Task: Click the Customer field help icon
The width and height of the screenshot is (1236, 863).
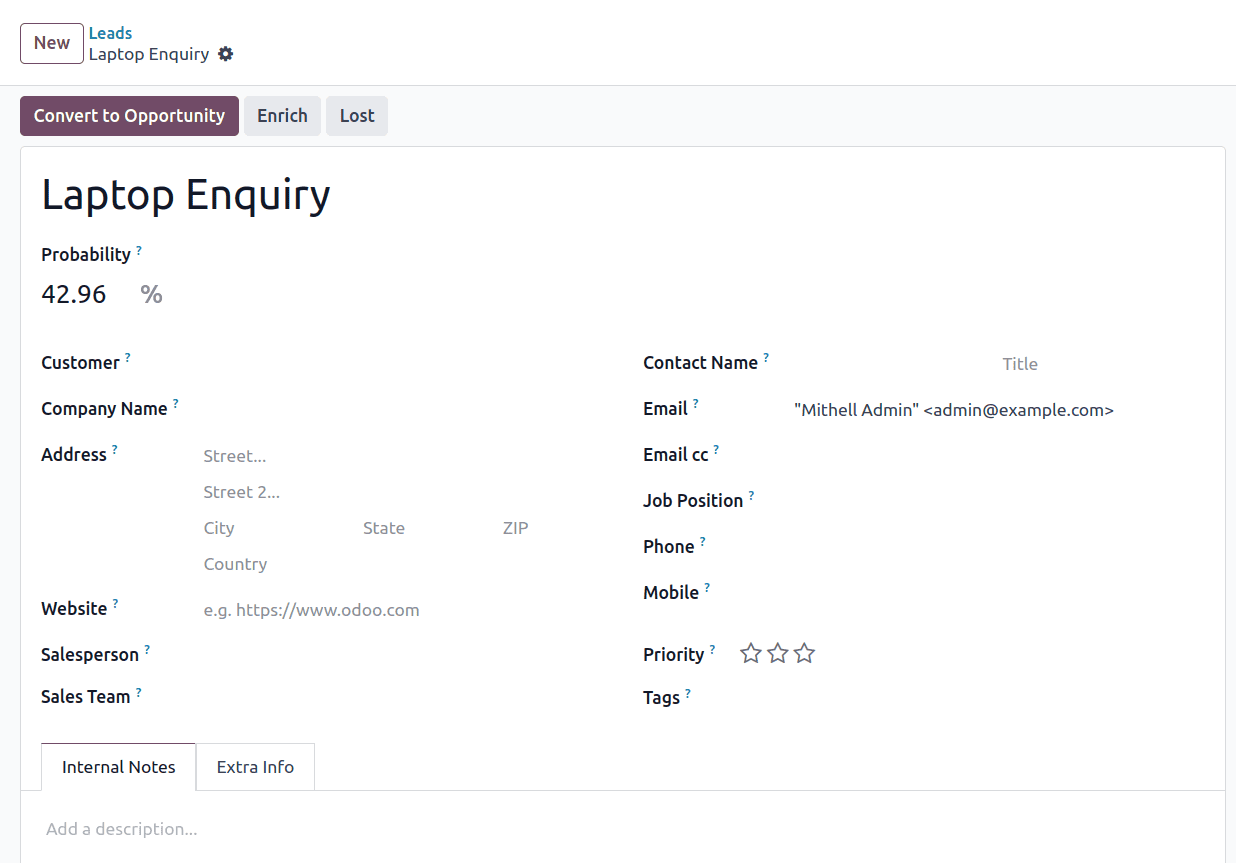Action: pos(128,356)
